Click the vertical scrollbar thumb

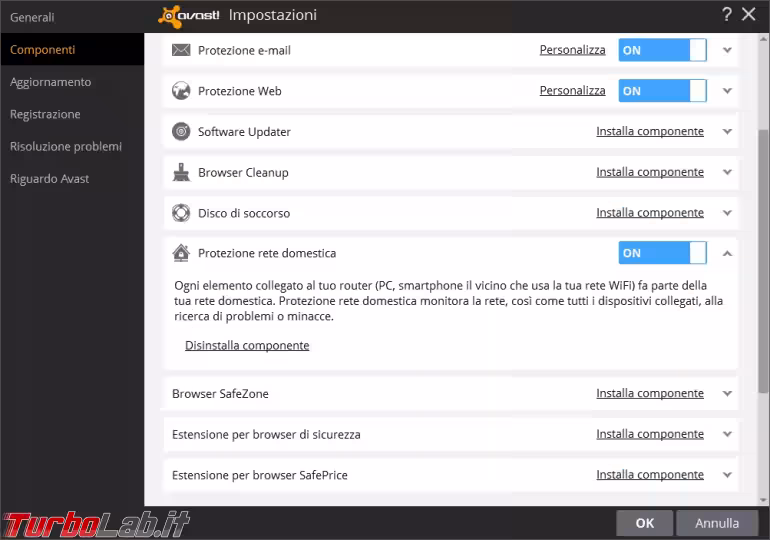[764, 261]
